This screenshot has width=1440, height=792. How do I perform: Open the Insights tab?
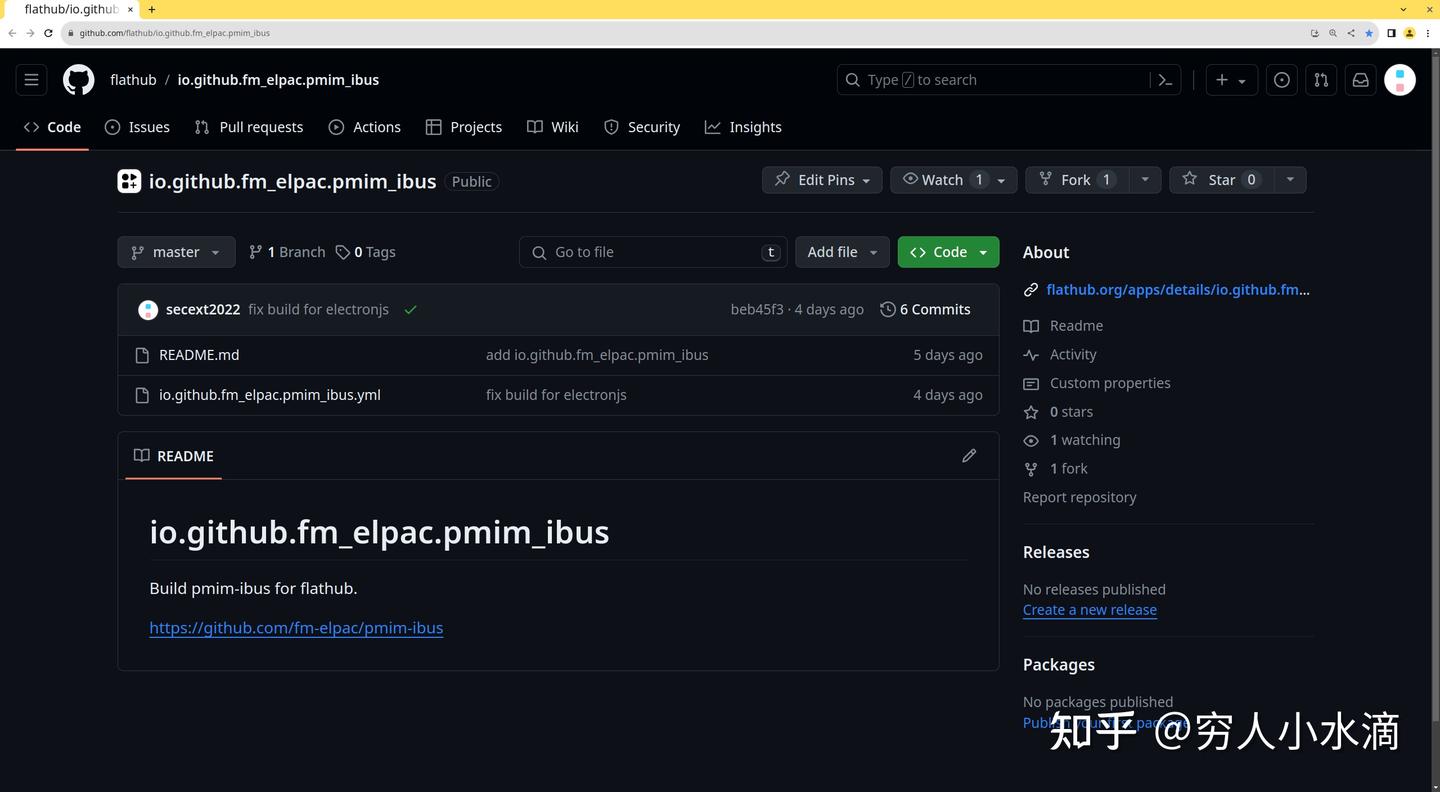tap(755, 127)
